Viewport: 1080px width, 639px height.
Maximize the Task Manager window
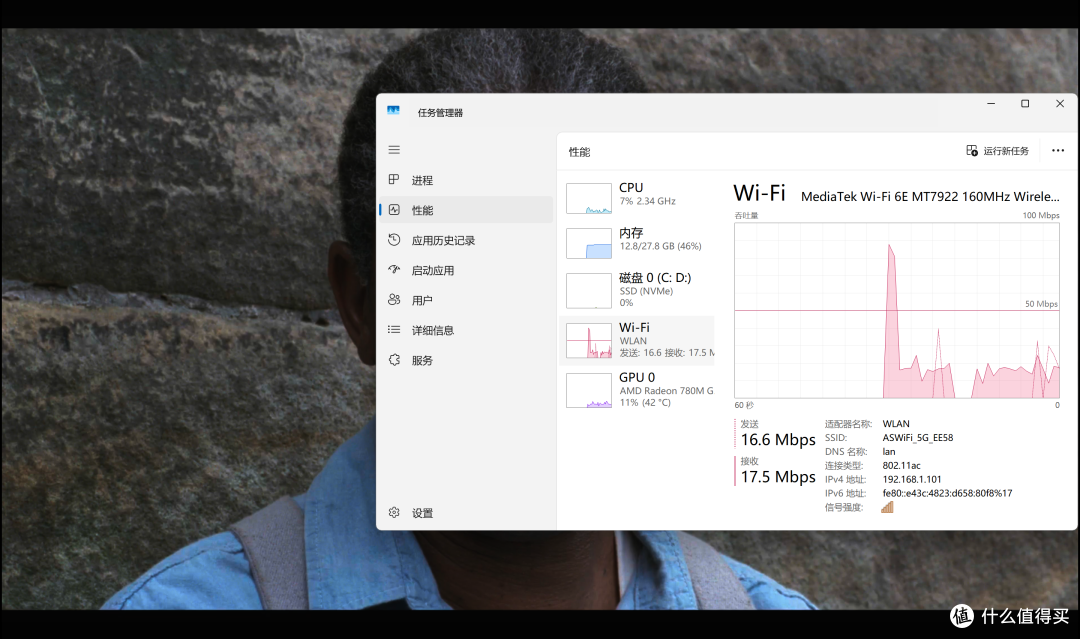click(1025, 104)
